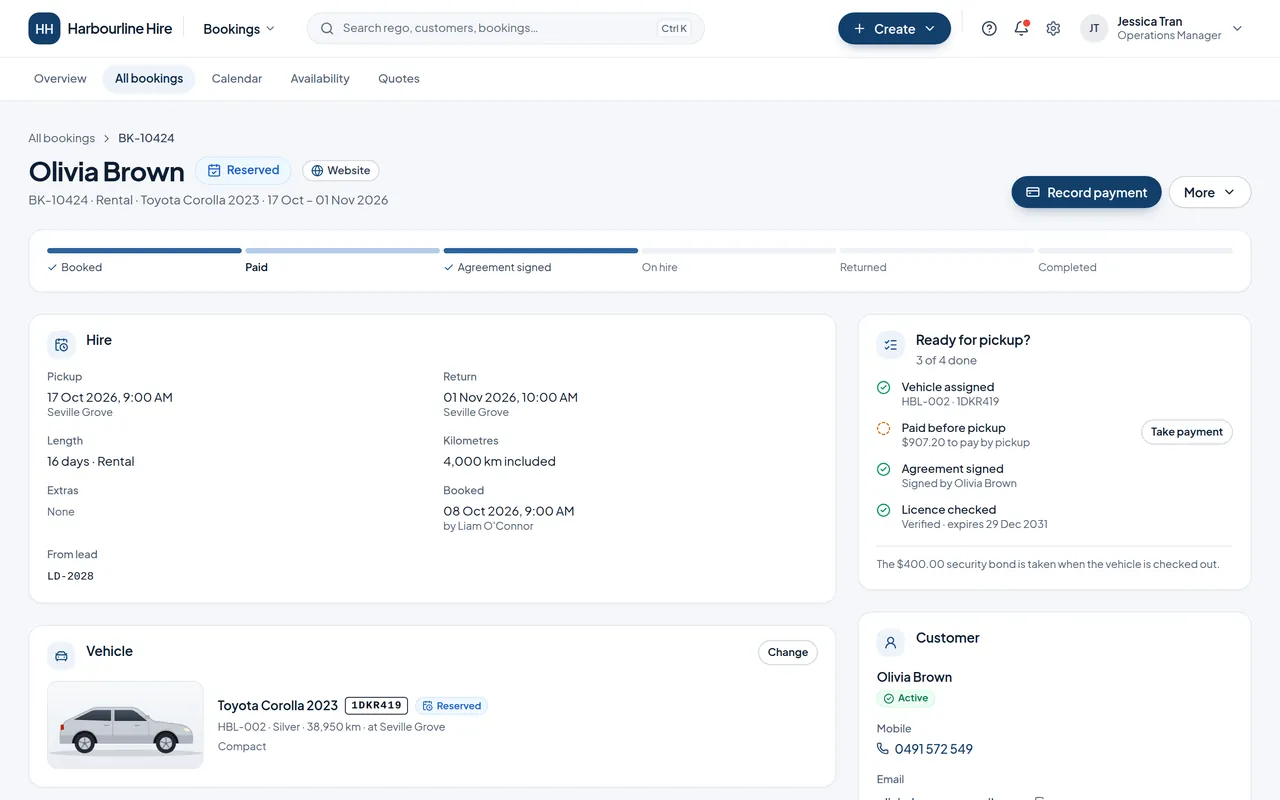The height and width of the screenshot is (800, 1280).
Task: Click the JT user avatar
Action: (1094, 29)
